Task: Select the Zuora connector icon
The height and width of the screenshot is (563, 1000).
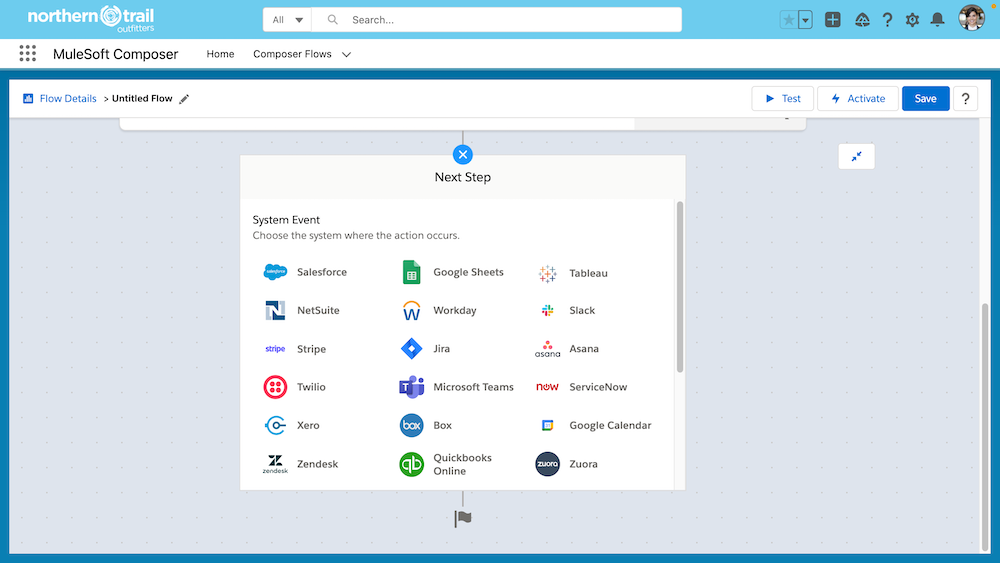Action: click(547, 464)
